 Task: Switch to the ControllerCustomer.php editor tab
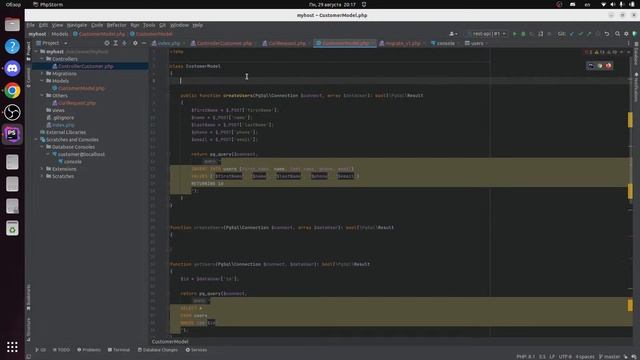[224, 43]
